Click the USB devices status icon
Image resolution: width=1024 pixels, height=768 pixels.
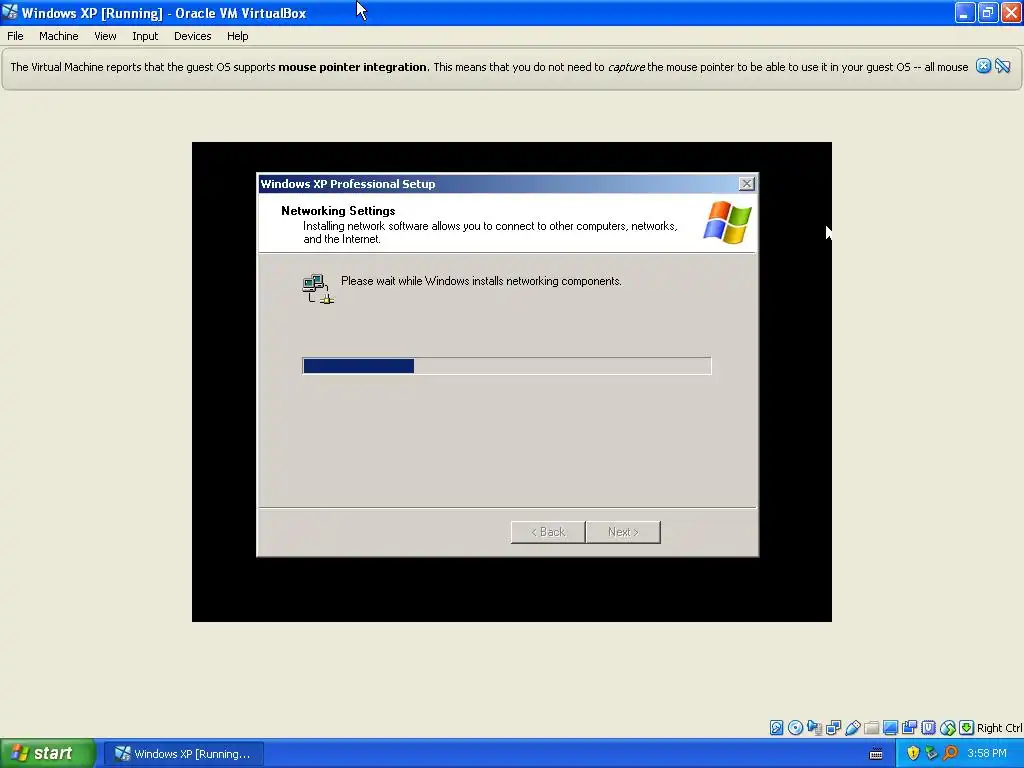(852, 728)
